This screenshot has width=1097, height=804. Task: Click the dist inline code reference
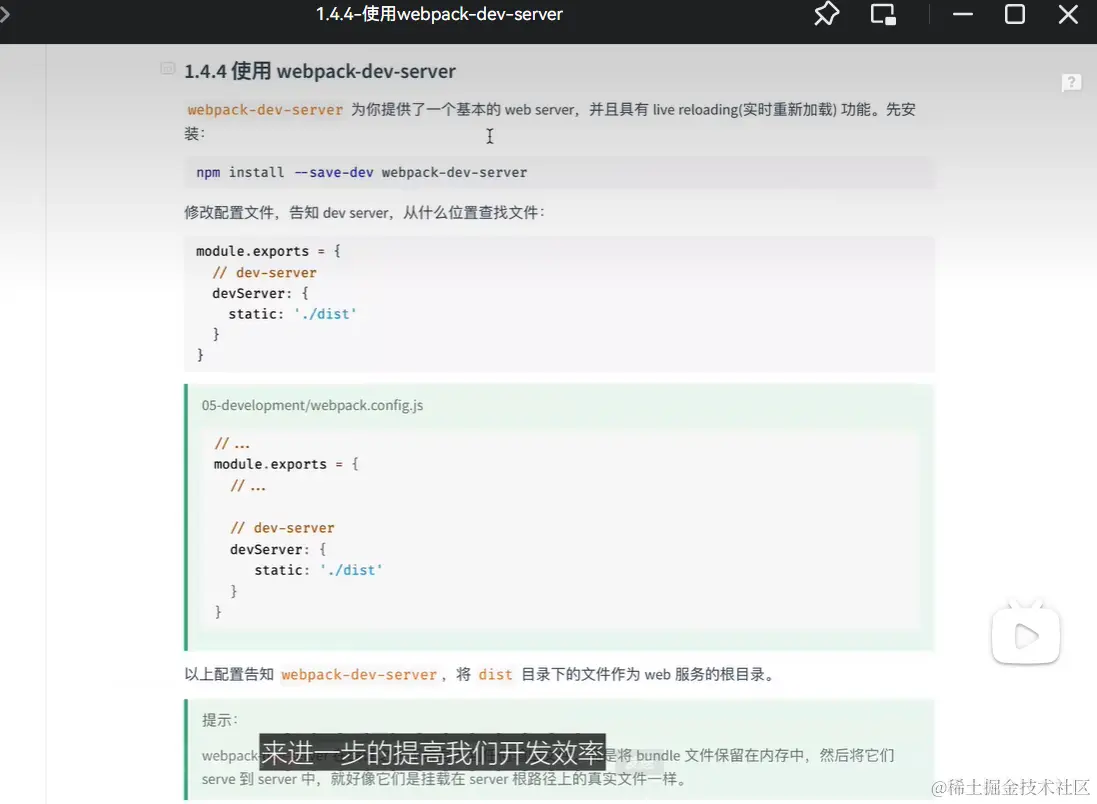495,674
